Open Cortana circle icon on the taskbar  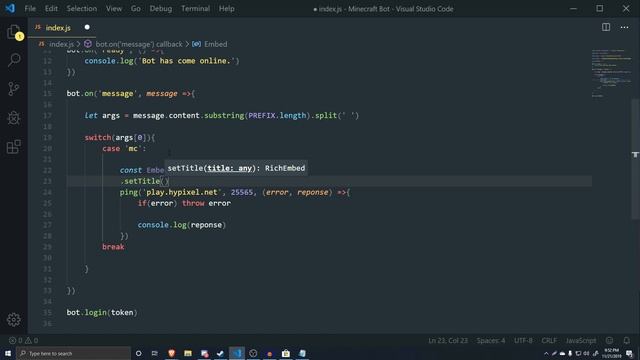[x=138, y=353]
